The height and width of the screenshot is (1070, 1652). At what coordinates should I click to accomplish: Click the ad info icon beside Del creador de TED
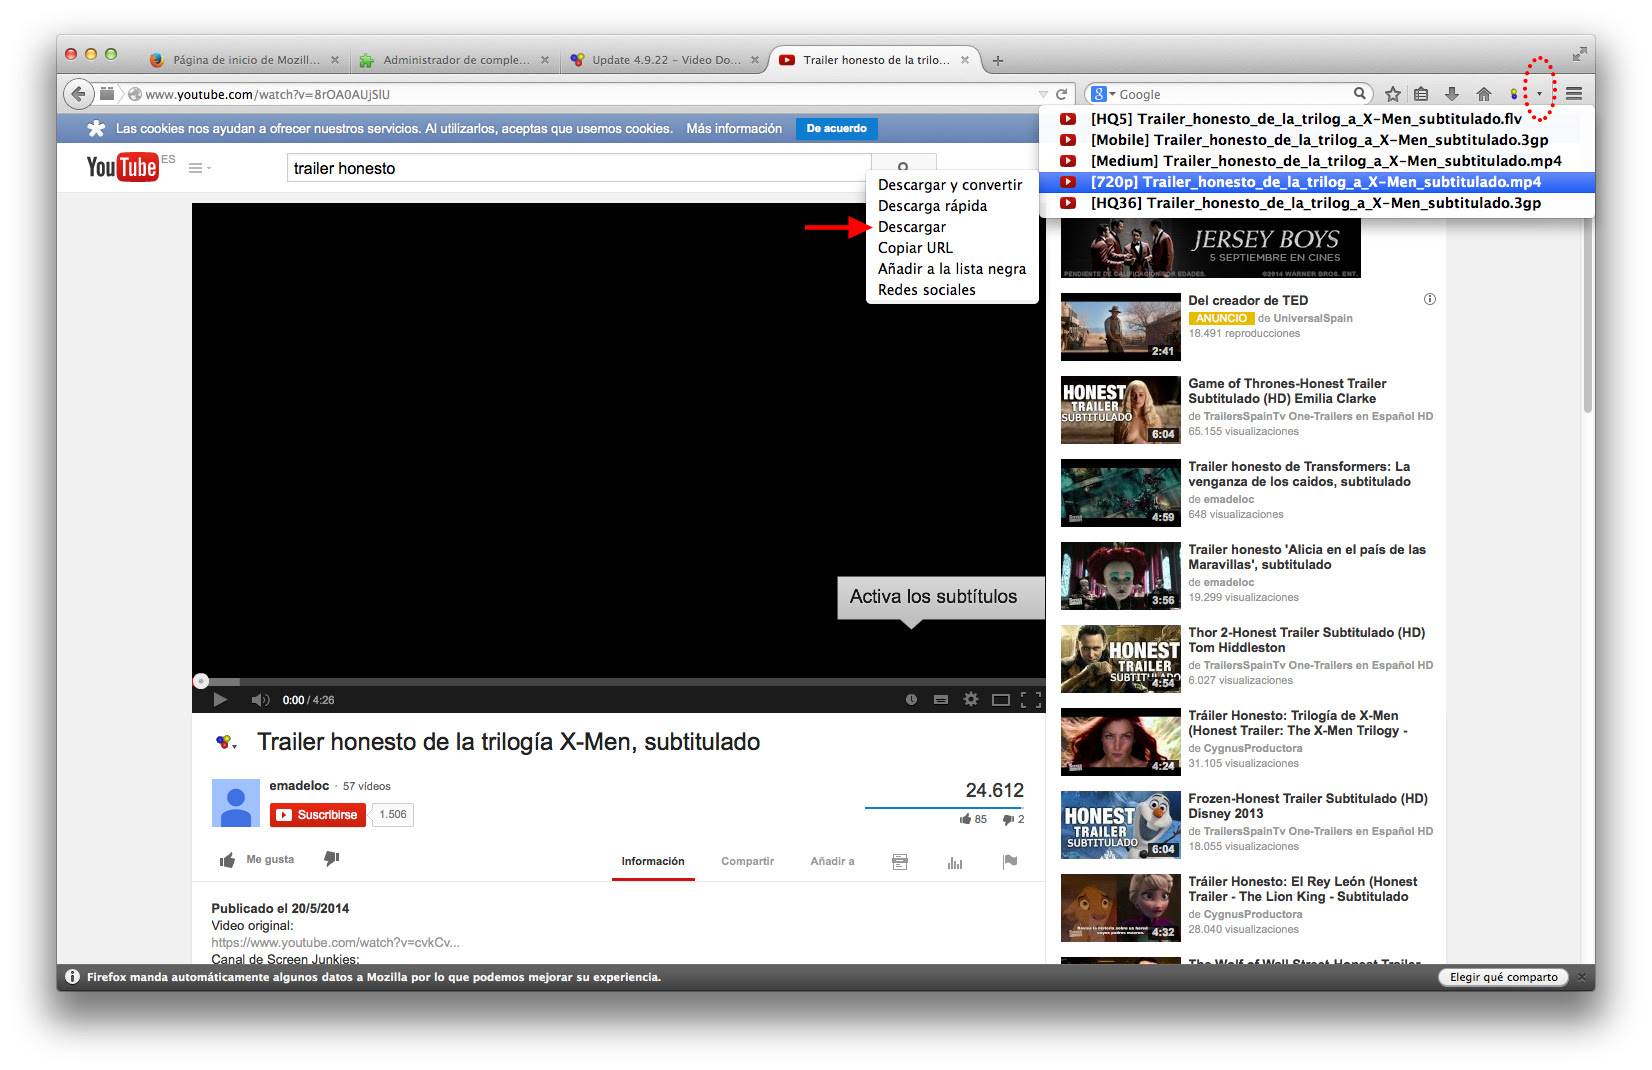pos(1430,299)
